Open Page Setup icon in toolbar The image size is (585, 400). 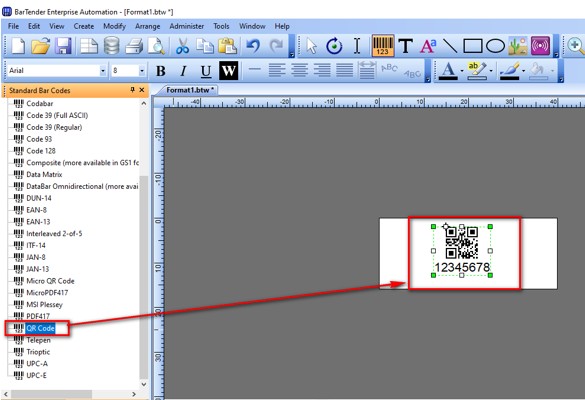tap(89, 46)
